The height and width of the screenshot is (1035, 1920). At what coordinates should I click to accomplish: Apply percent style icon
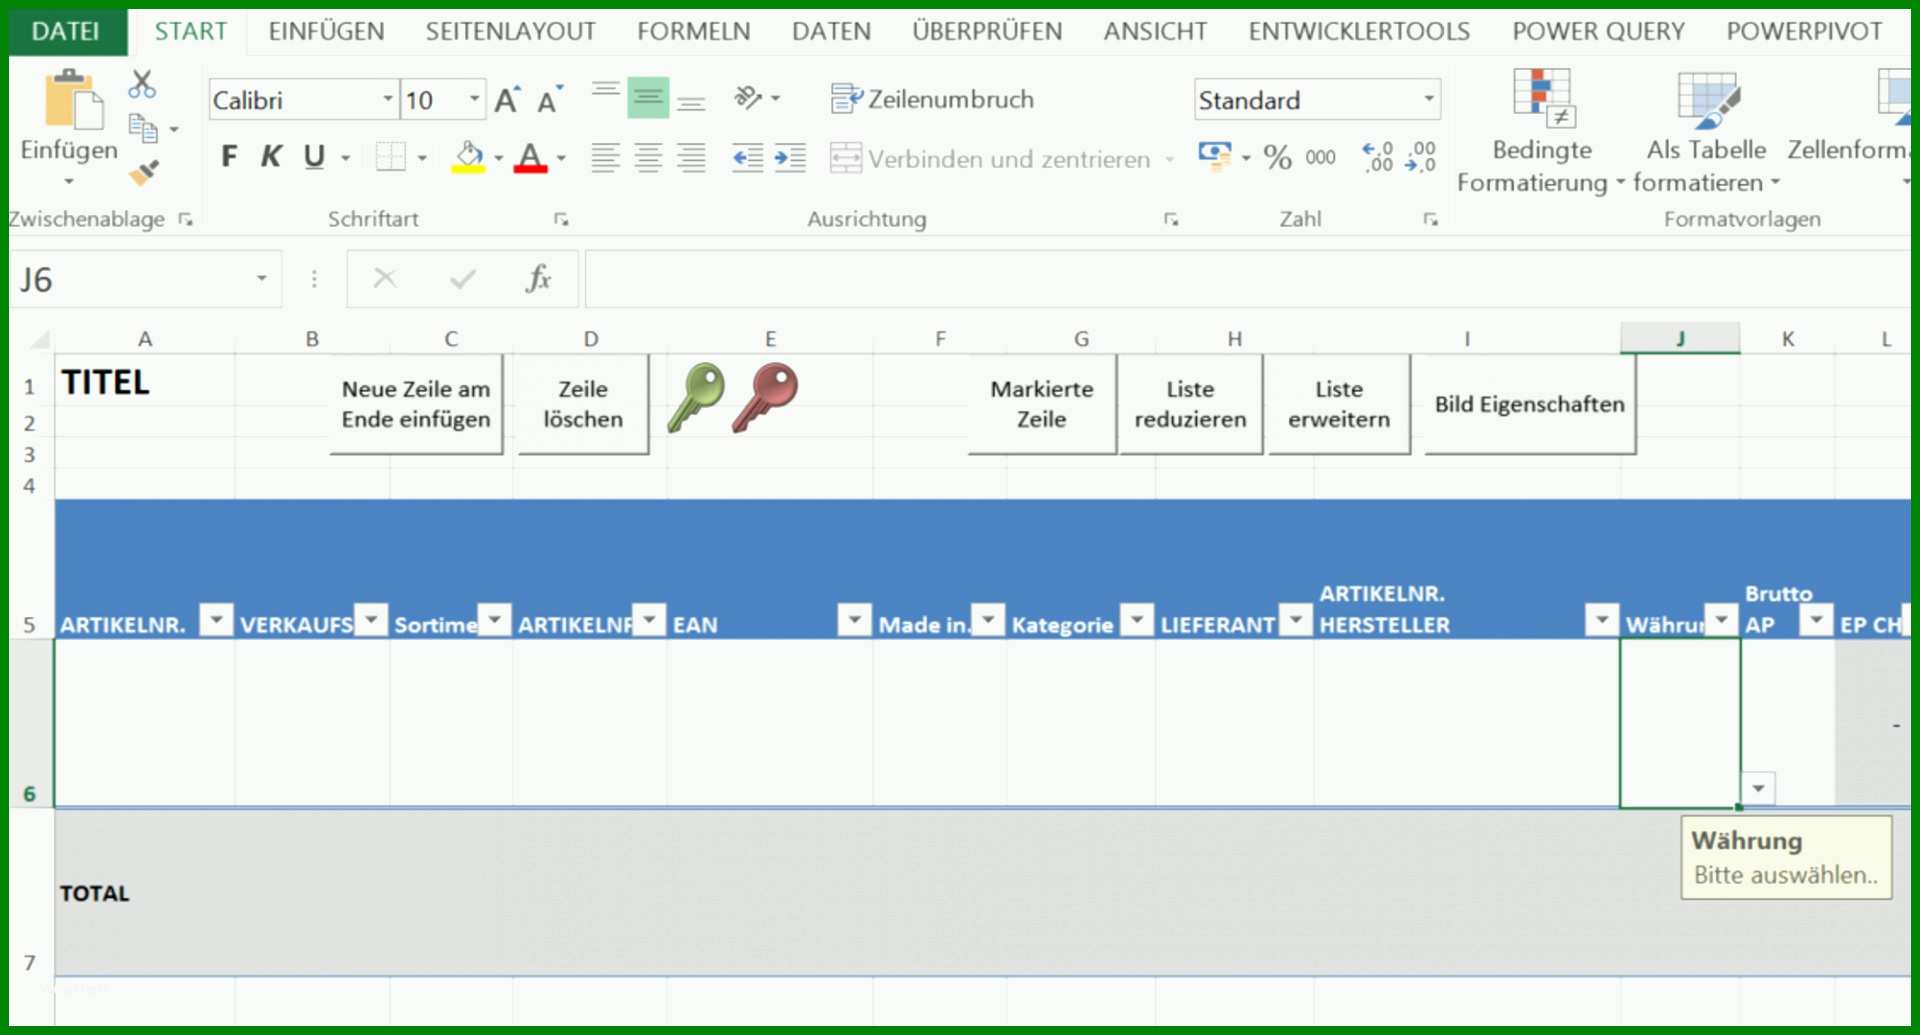tap(1277, 157)
